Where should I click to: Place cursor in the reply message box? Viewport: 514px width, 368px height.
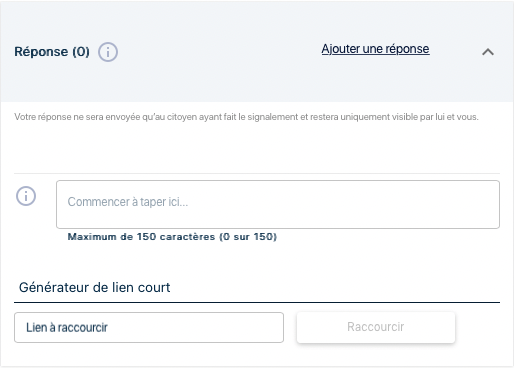[278, 204]
